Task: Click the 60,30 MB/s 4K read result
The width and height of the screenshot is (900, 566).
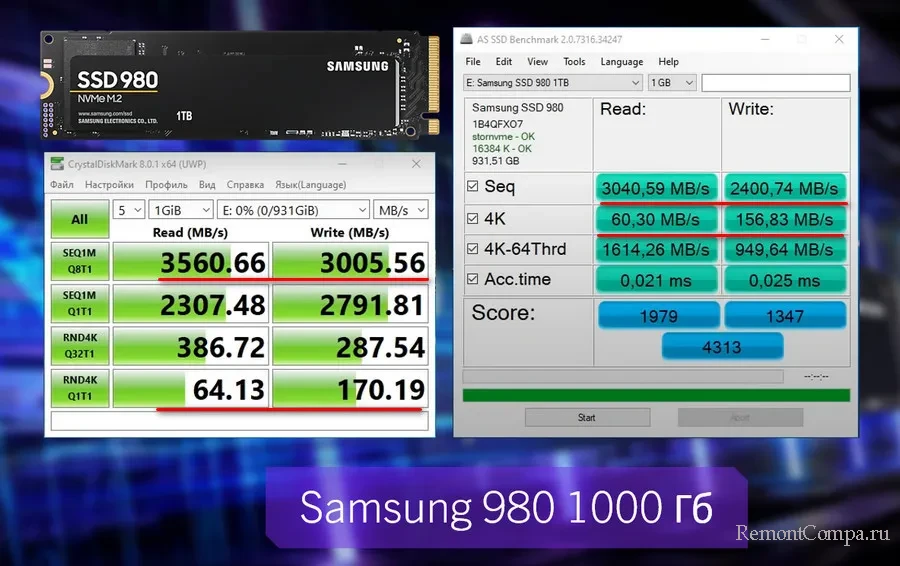Action: point(656,219)
